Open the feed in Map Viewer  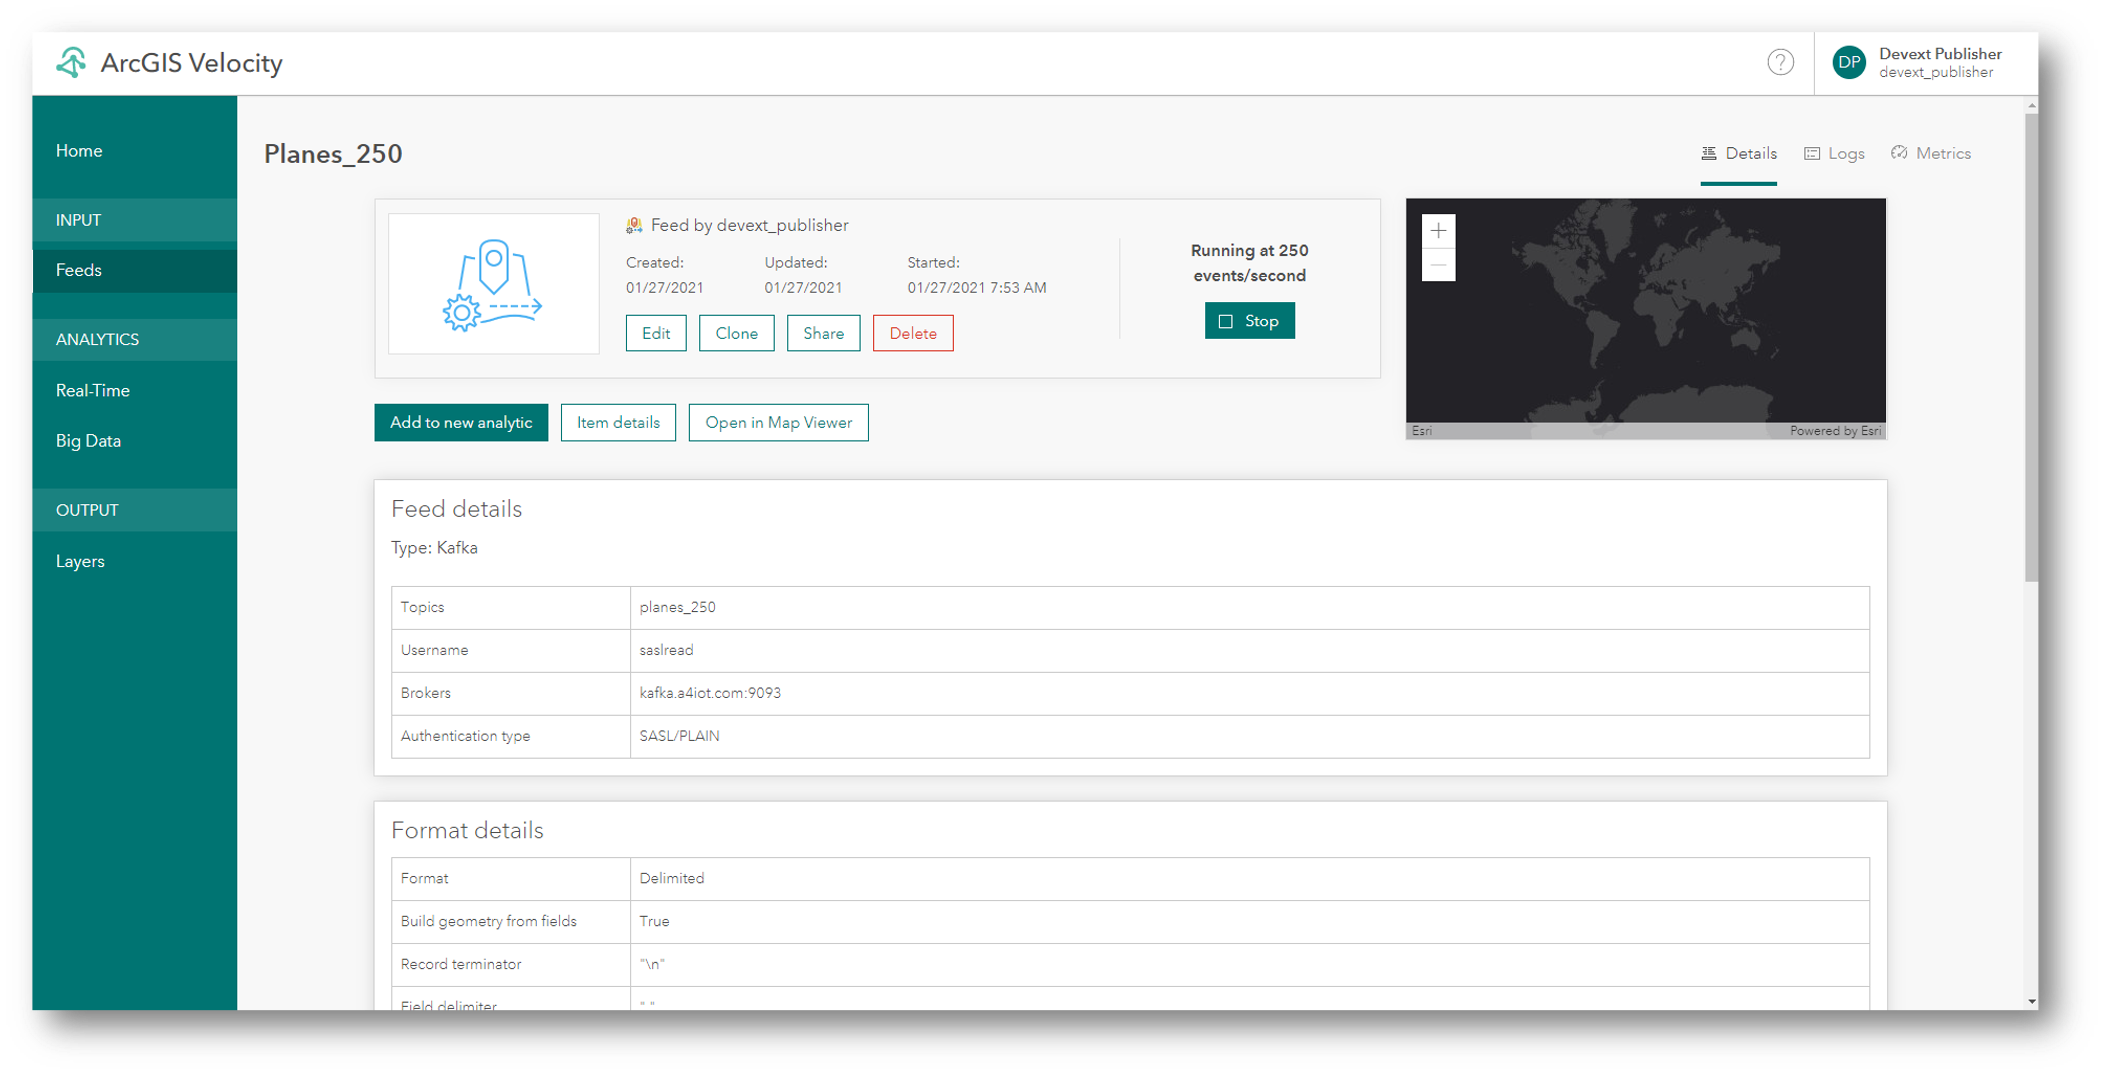click(x=778, y=422)
